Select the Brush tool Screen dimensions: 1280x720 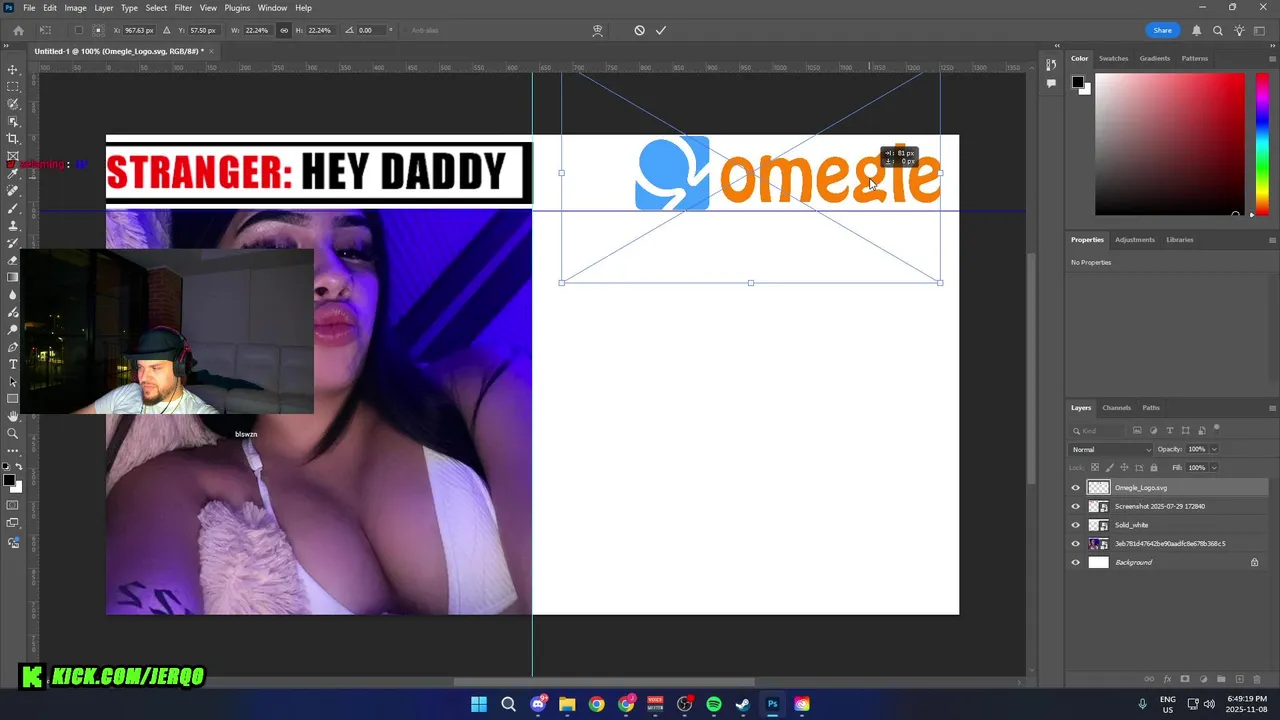pyautogui.click(x=13, y=208)
